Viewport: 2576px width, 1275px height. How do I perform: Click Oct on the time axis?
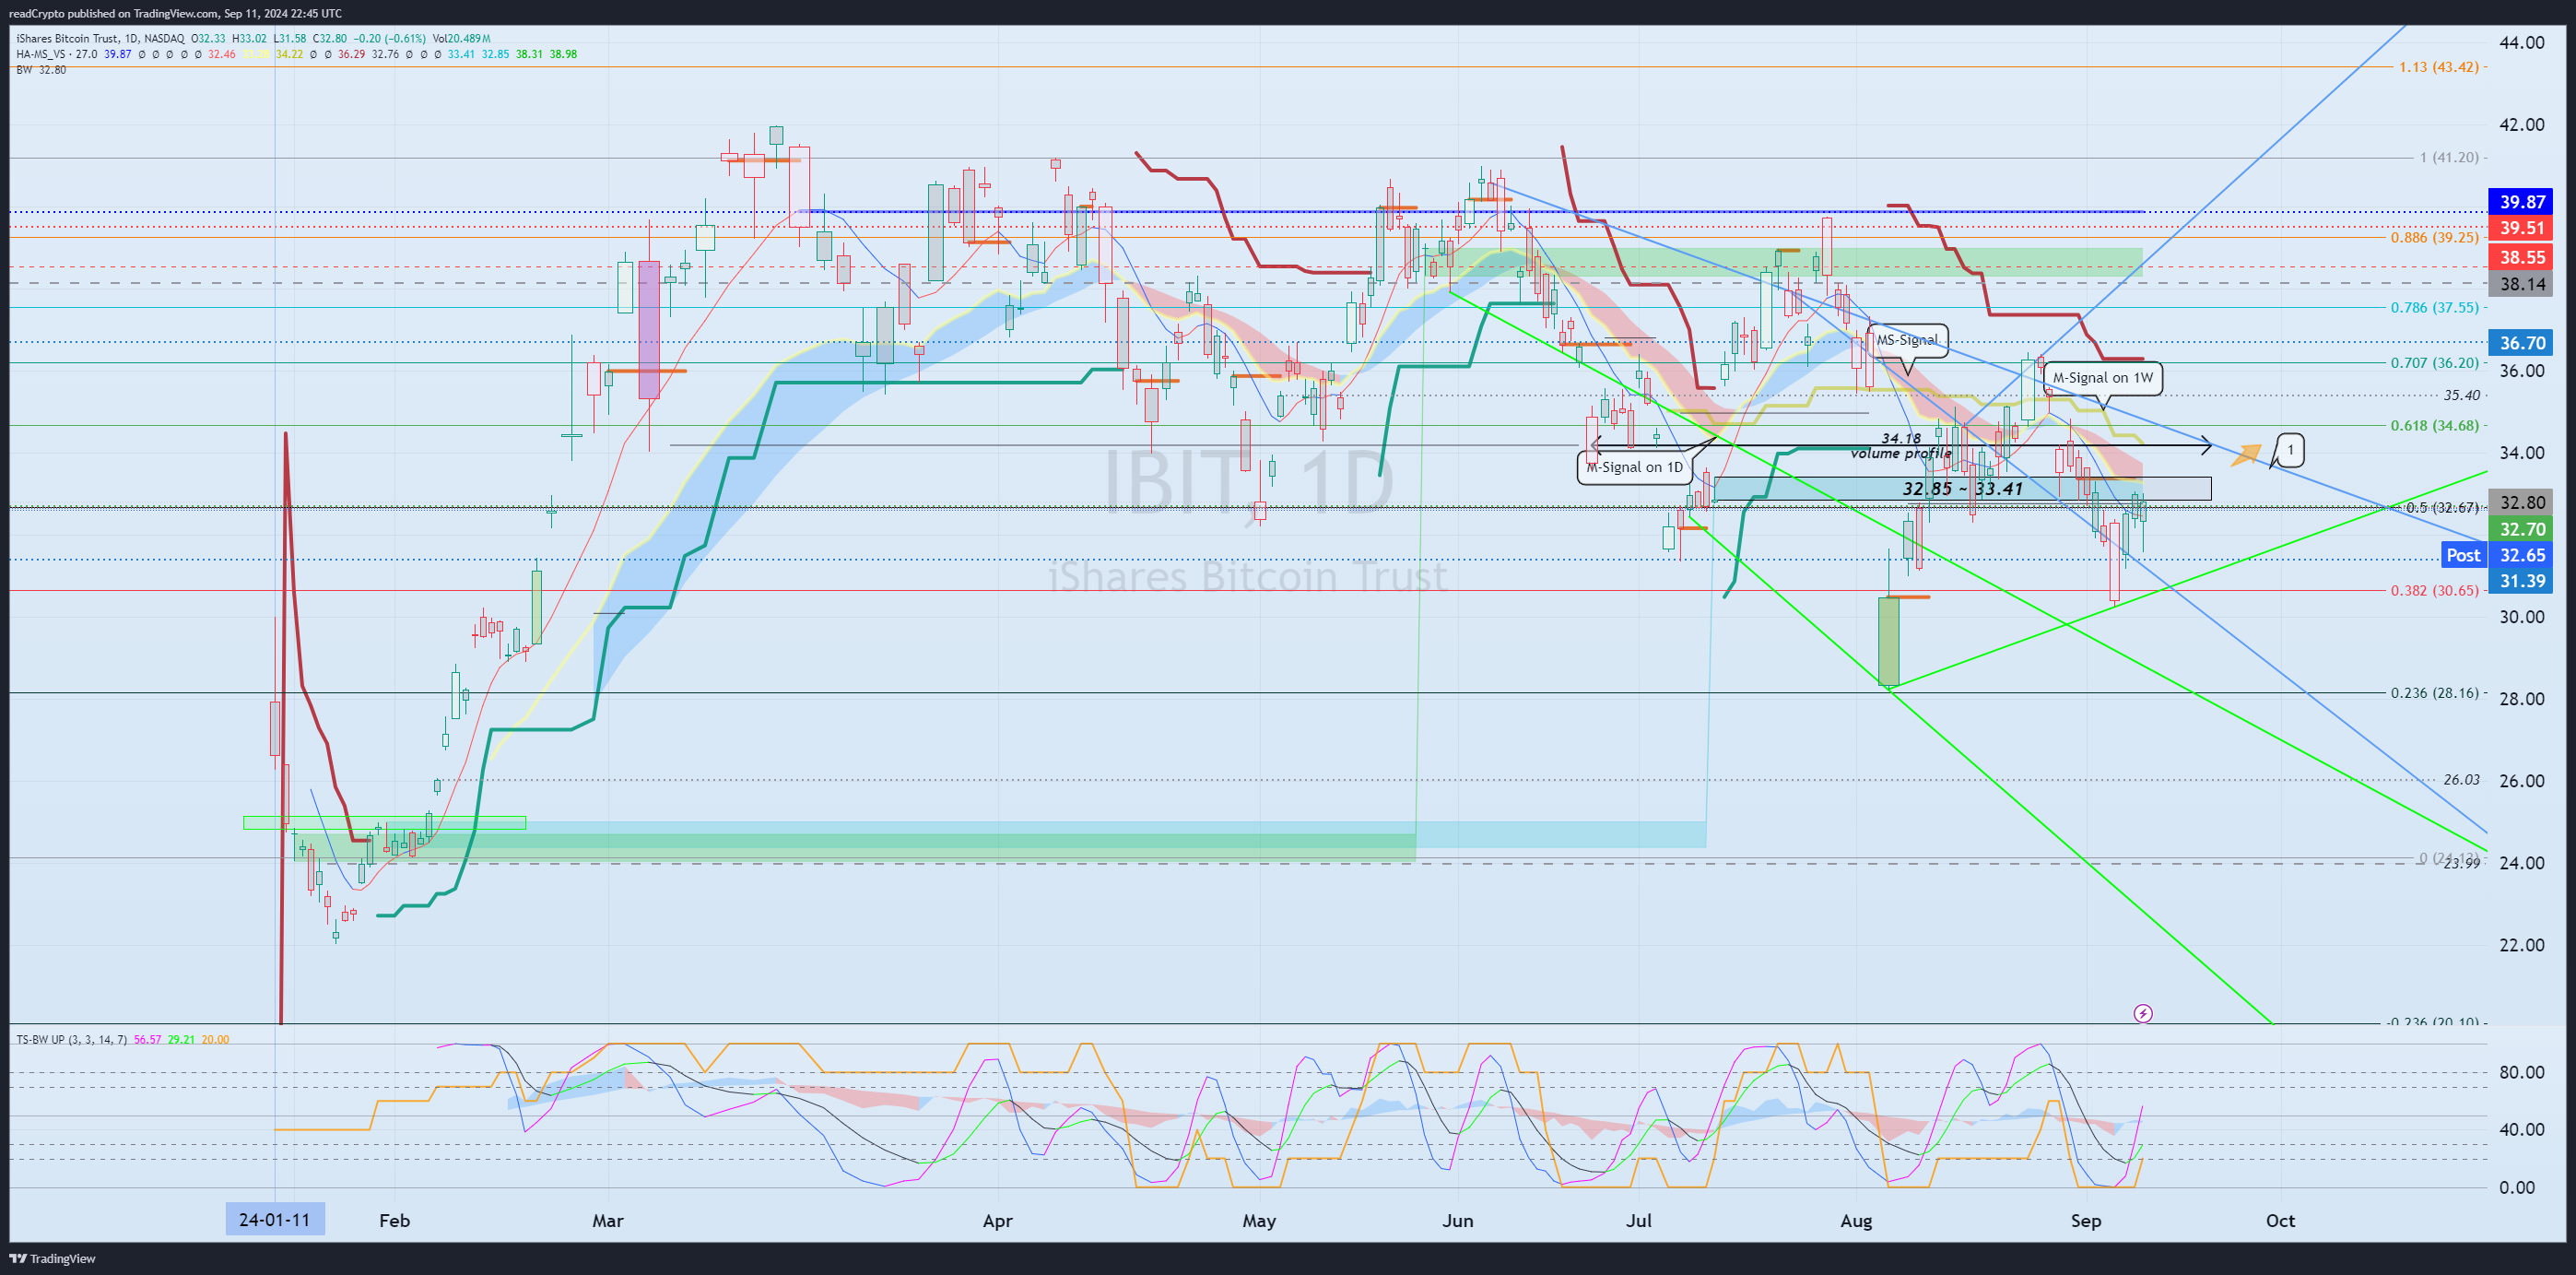[x=2280, y=1221]
